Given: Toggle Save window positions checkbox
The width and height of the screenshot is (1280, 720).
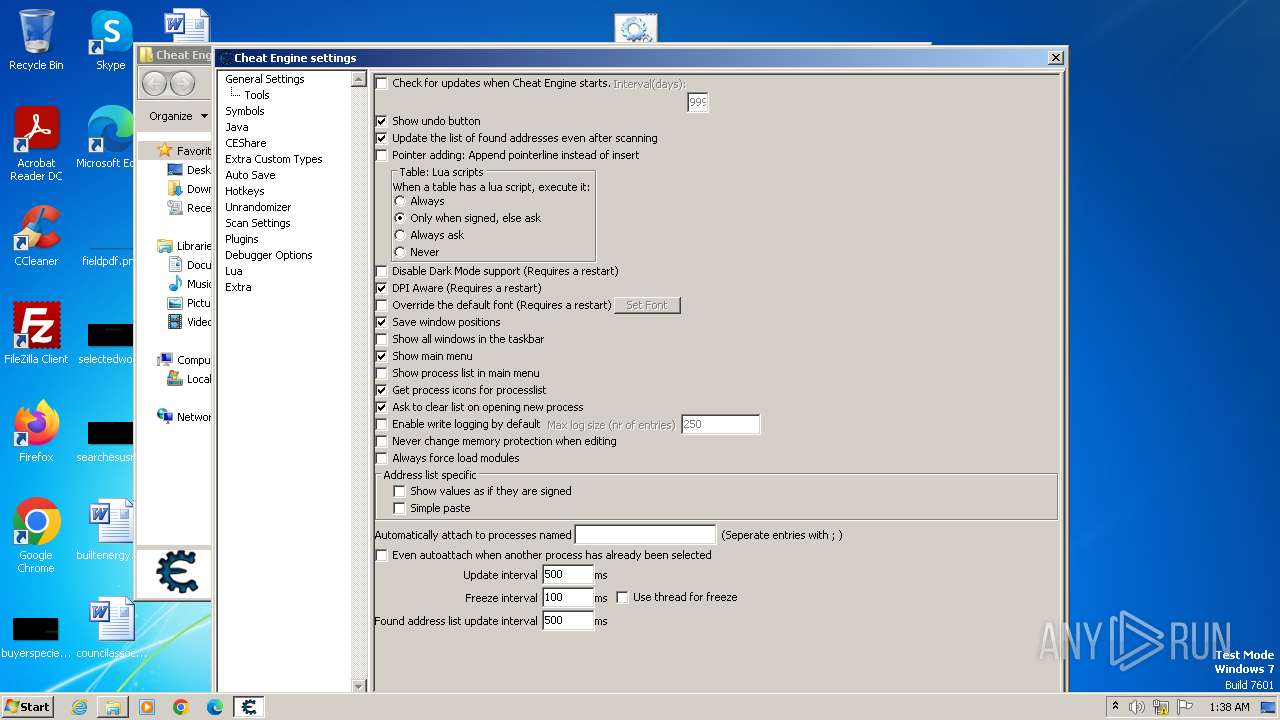Looking at the screenshot, I should tap(382, 322).
